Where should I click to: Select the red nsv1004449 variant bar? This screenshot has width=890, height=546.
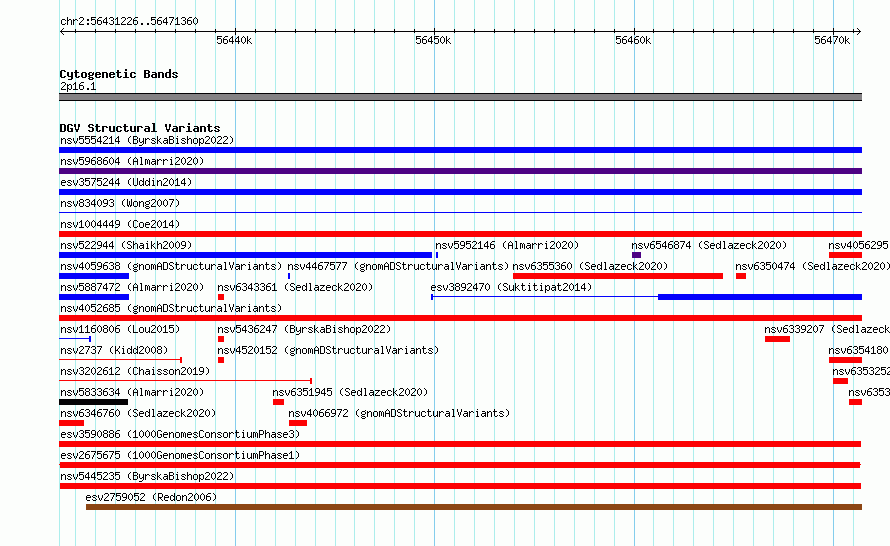[460, 234]
